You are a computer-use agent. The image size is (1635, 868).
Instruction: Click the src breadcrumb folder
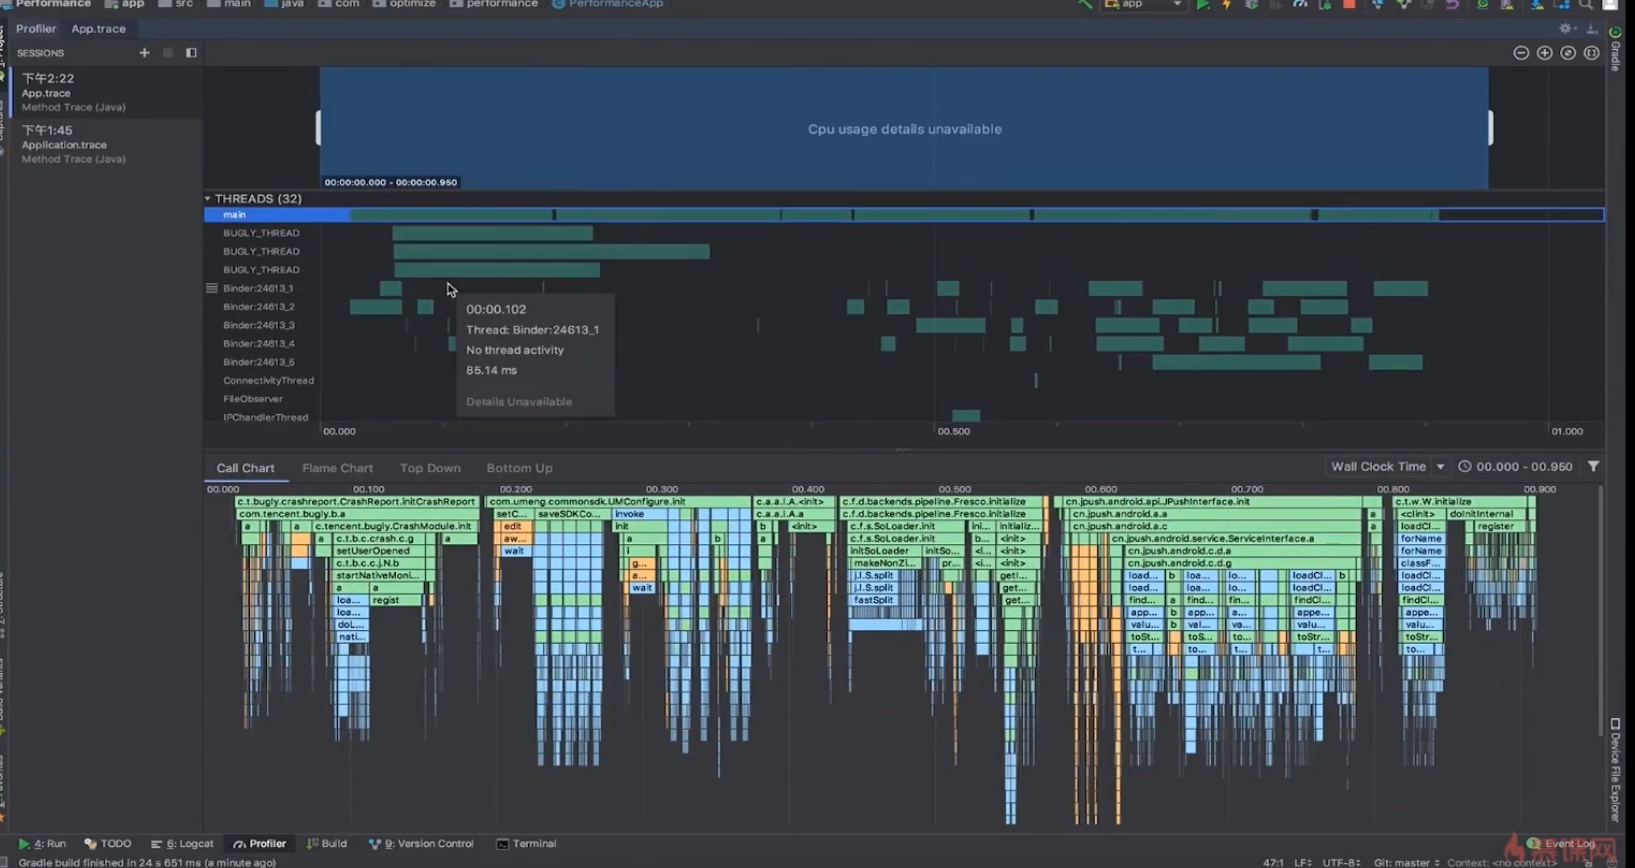(176, 4)
